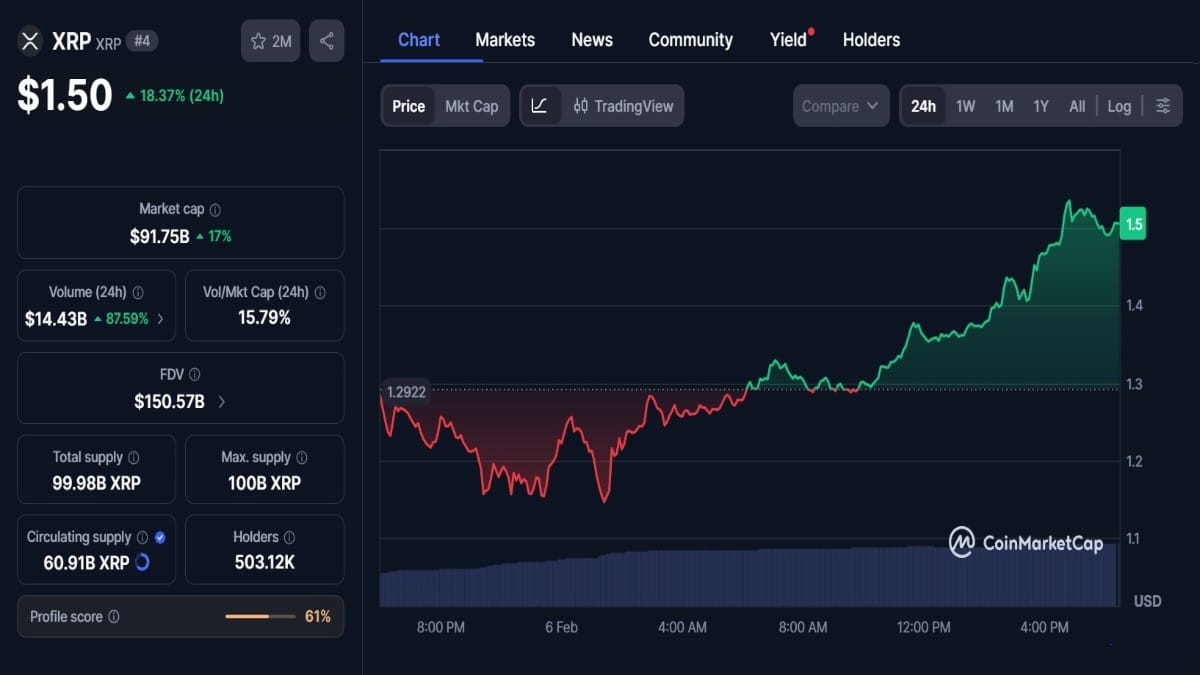Image resolution: width=1200 pixels, height=675 pixels.
Task: Expand the Volume (24h) details arrow
Action: [161, 319]
